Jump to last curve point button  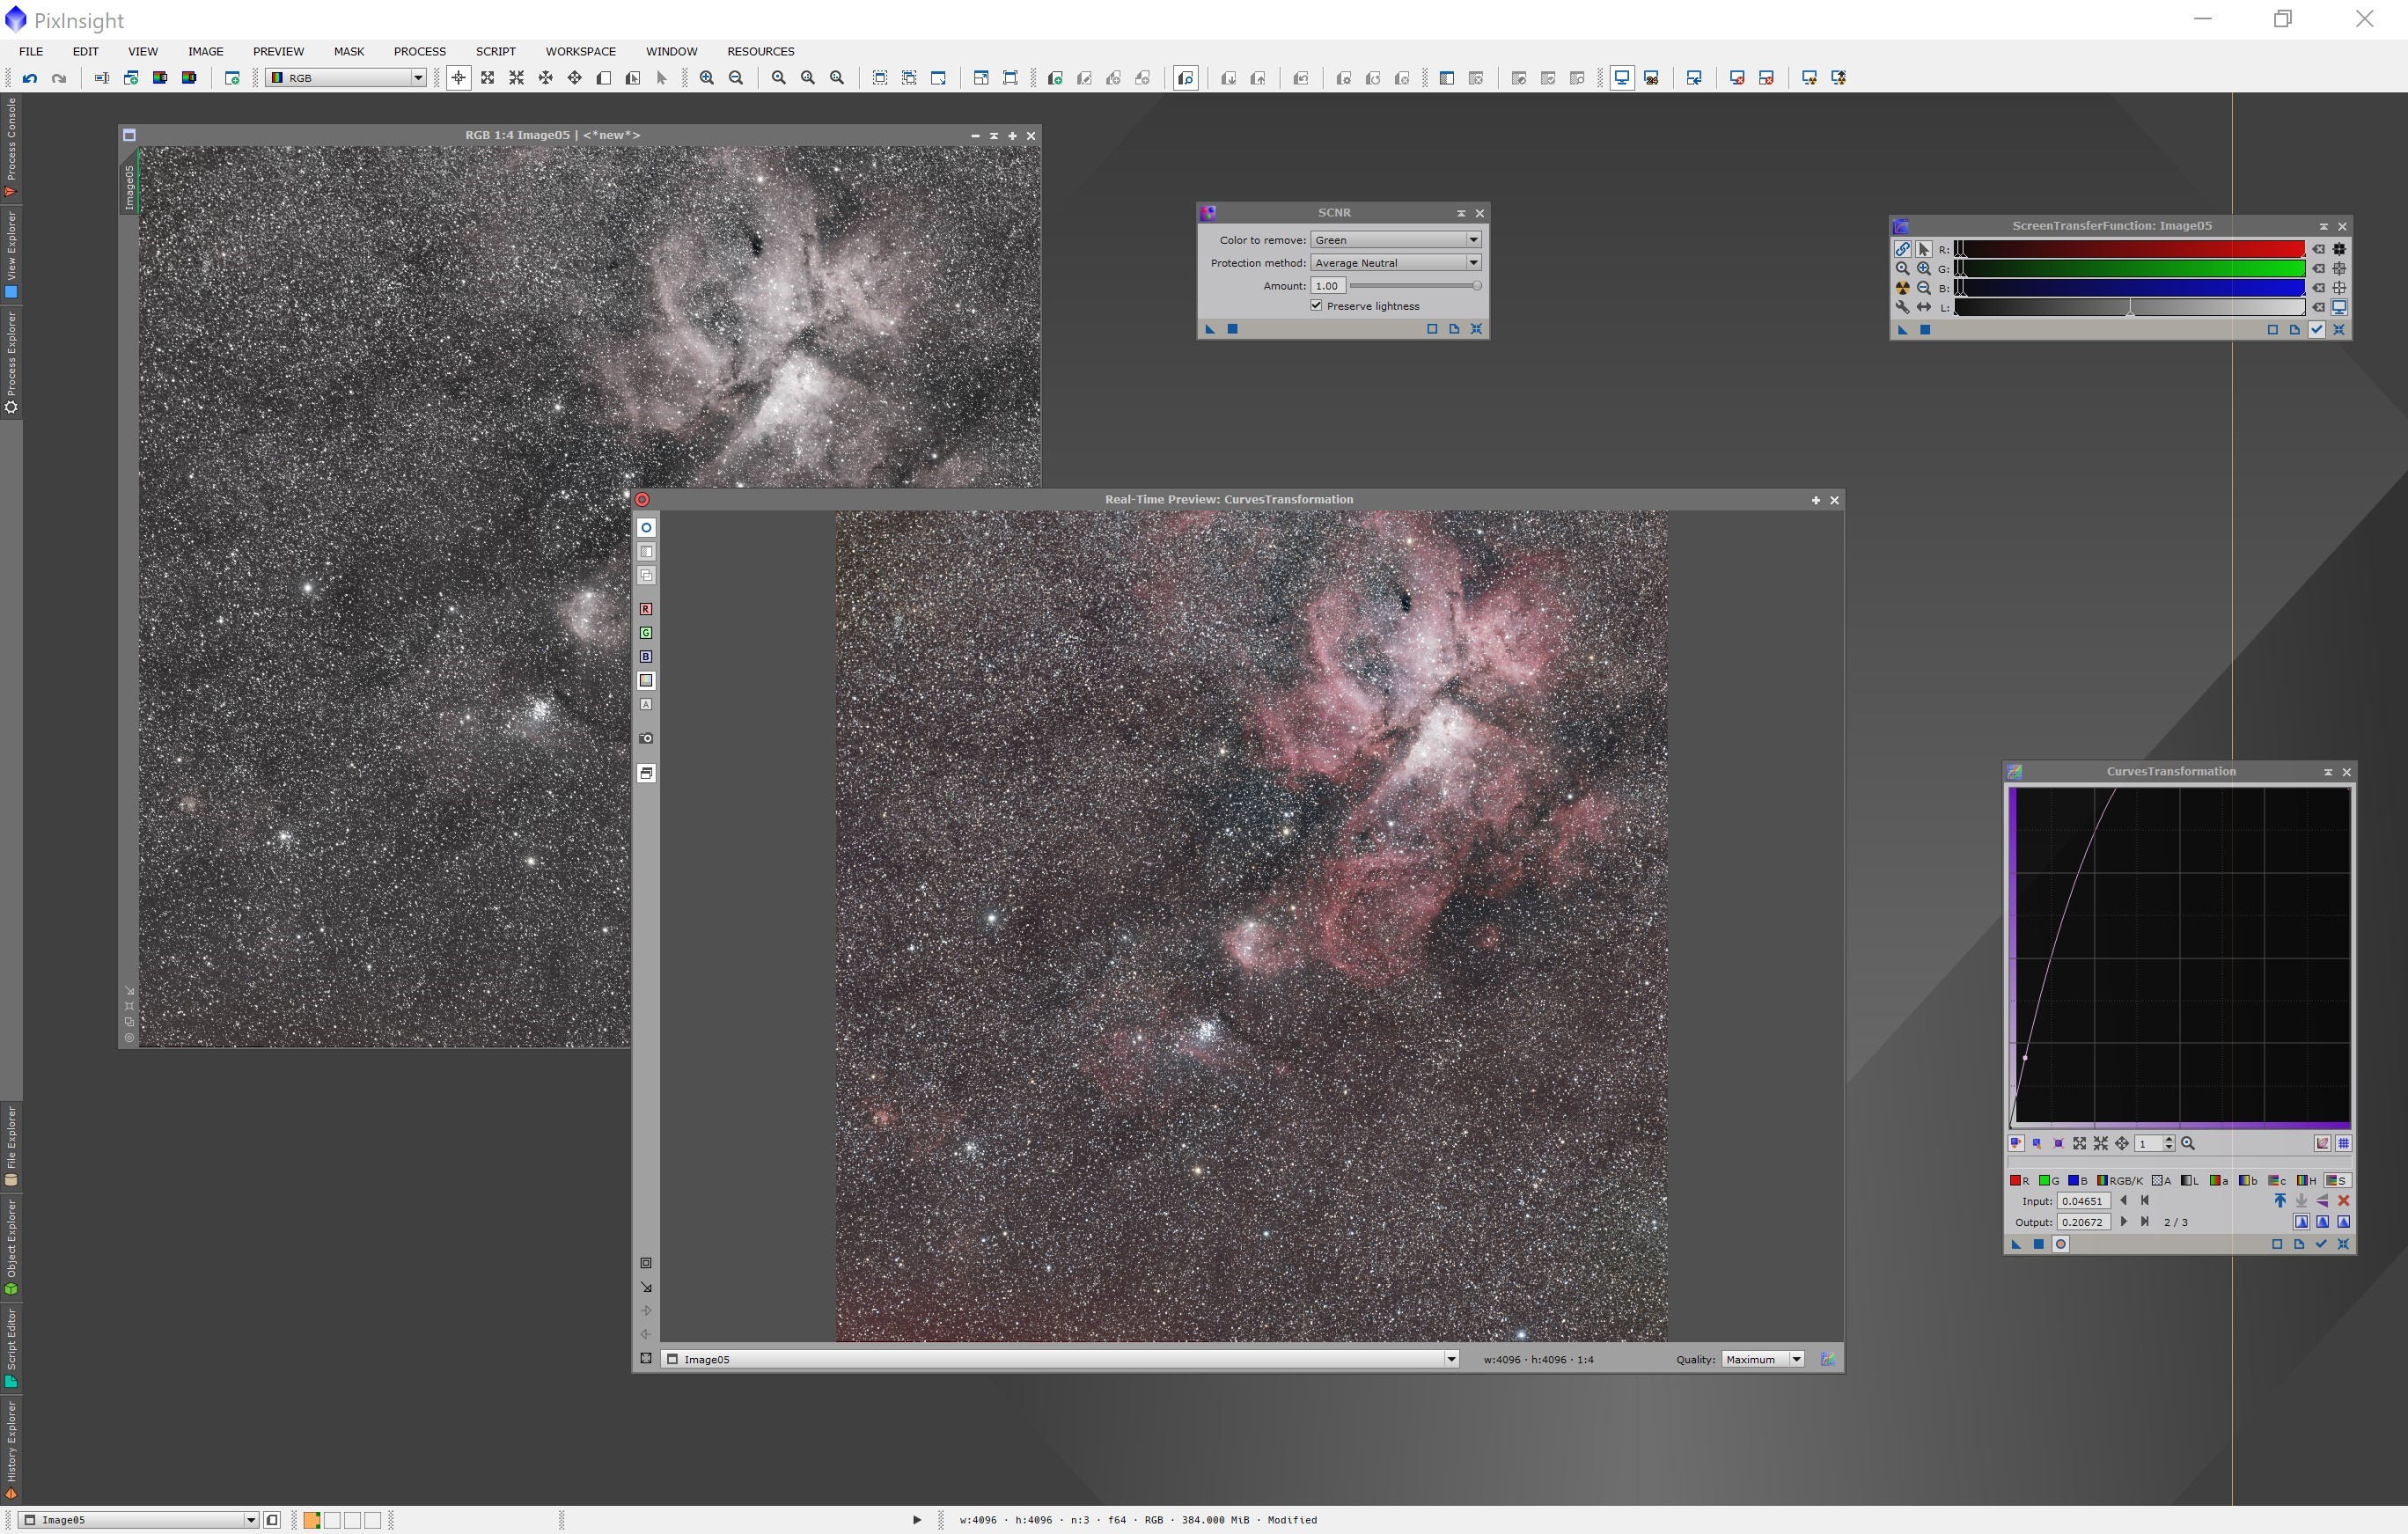tap(2145, 1222)
